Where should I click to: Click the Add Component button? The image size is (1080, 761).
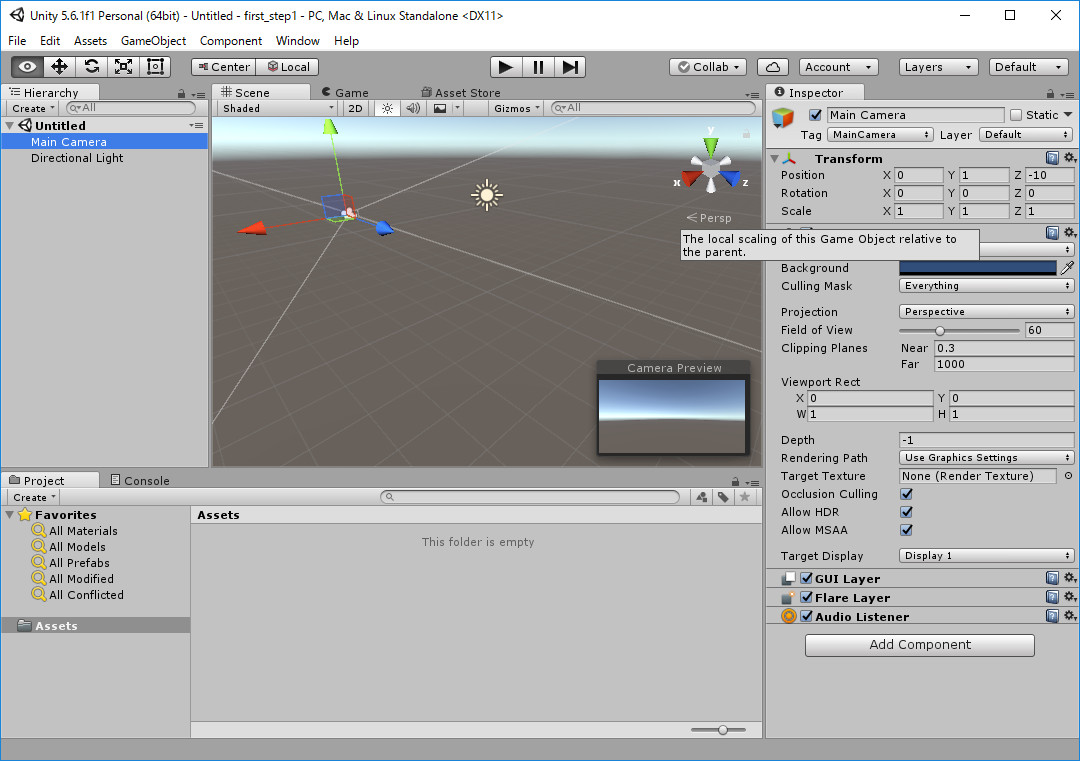[919, 645]
